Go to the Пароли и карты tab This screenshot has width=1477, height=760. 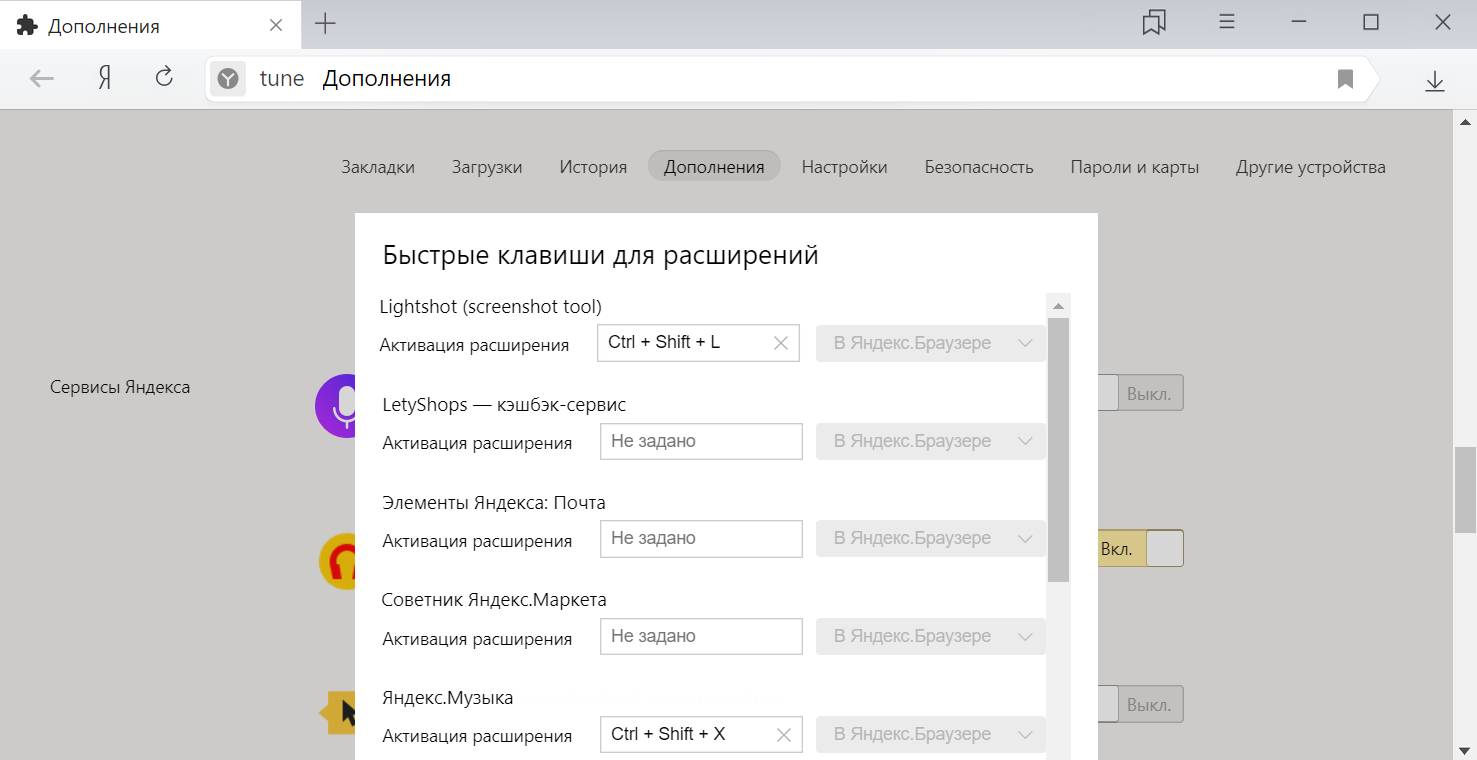coord(1134,167)
